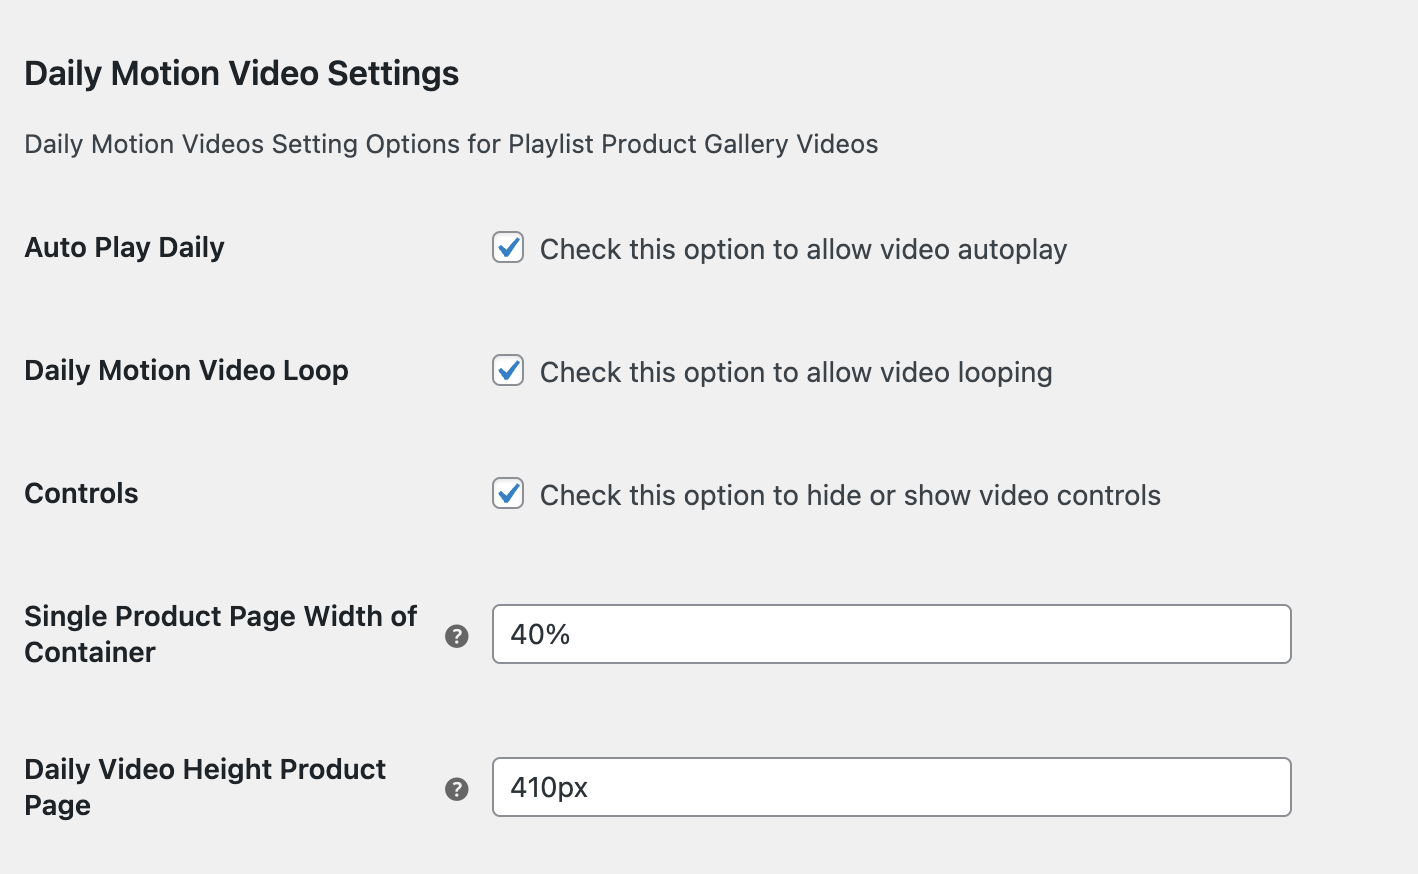Click 'Daily Video Height Product Page' label
1418x874 pixels.
point(205,787)
